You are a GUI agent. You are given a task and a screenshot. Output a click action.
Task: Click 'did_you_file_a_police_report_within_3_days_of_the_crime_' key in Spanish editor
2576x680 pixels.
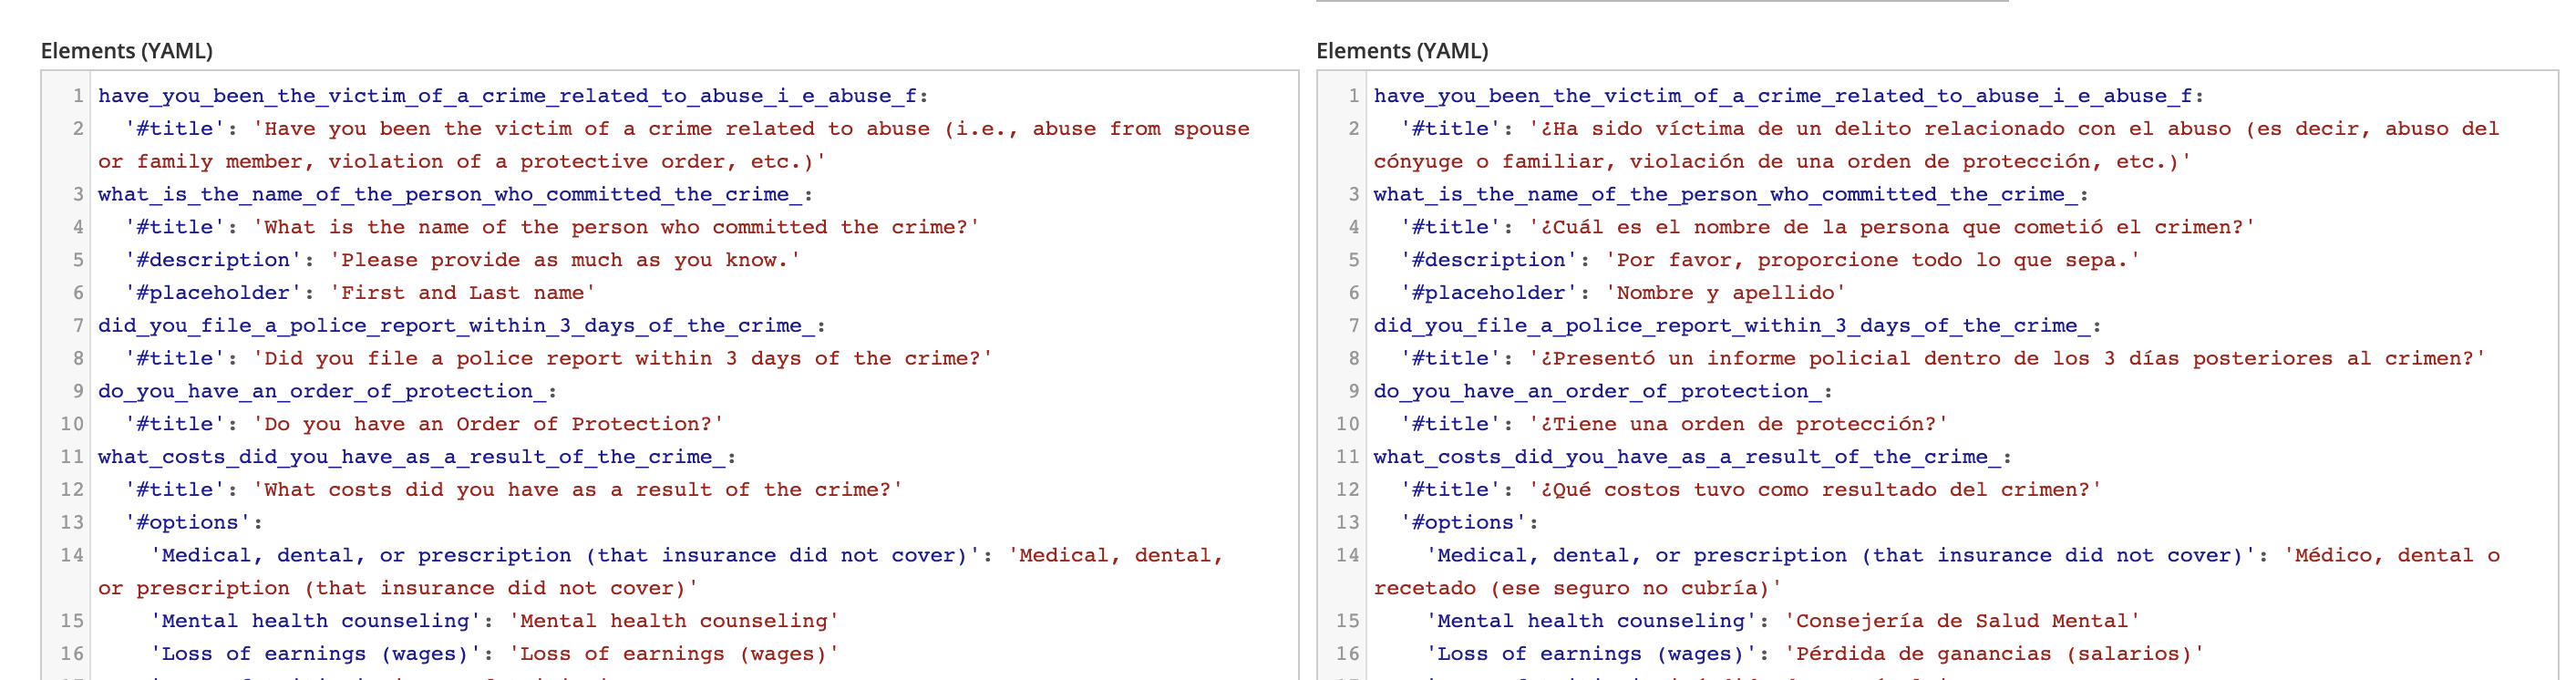(x=1731, y=326)
